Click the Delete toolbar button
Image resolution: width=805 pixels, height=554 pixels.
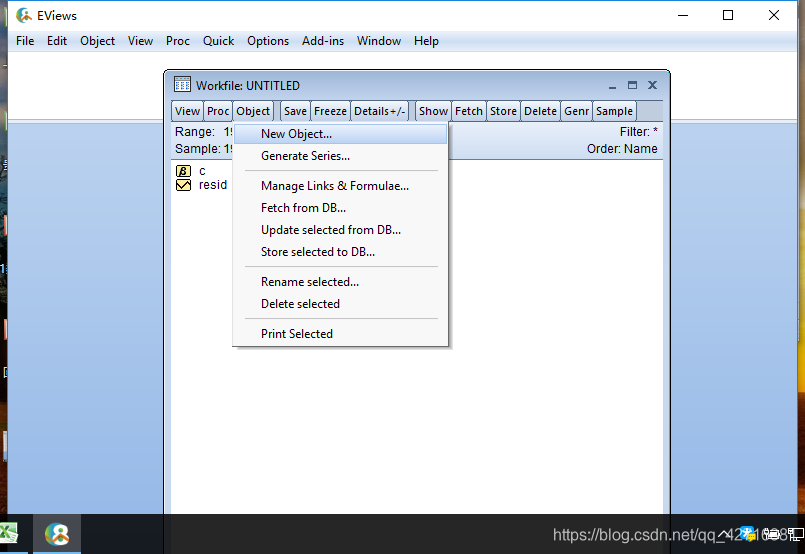(540, 111)
